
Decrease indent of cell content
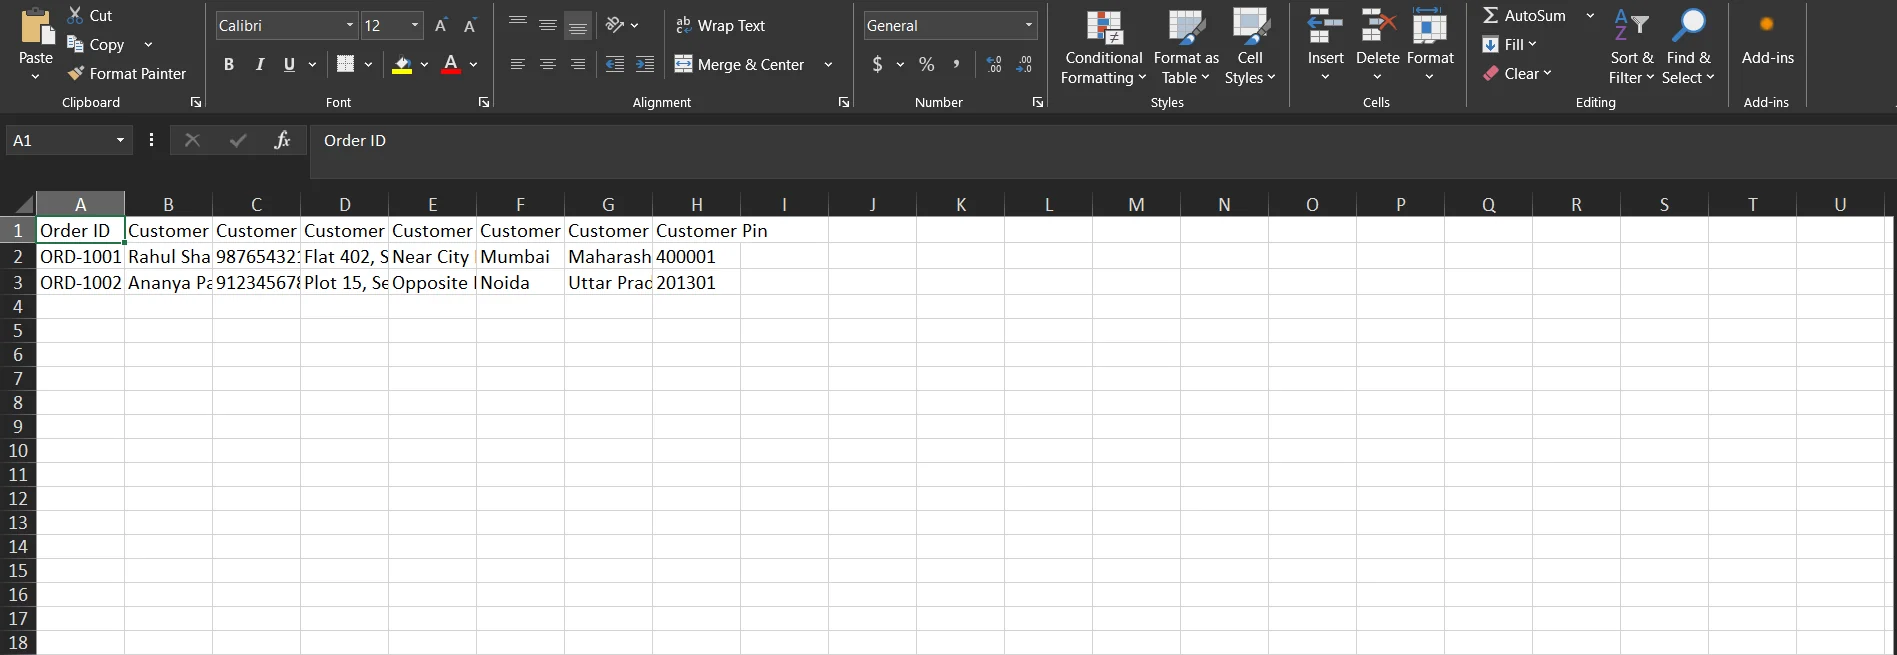point(615,64)
